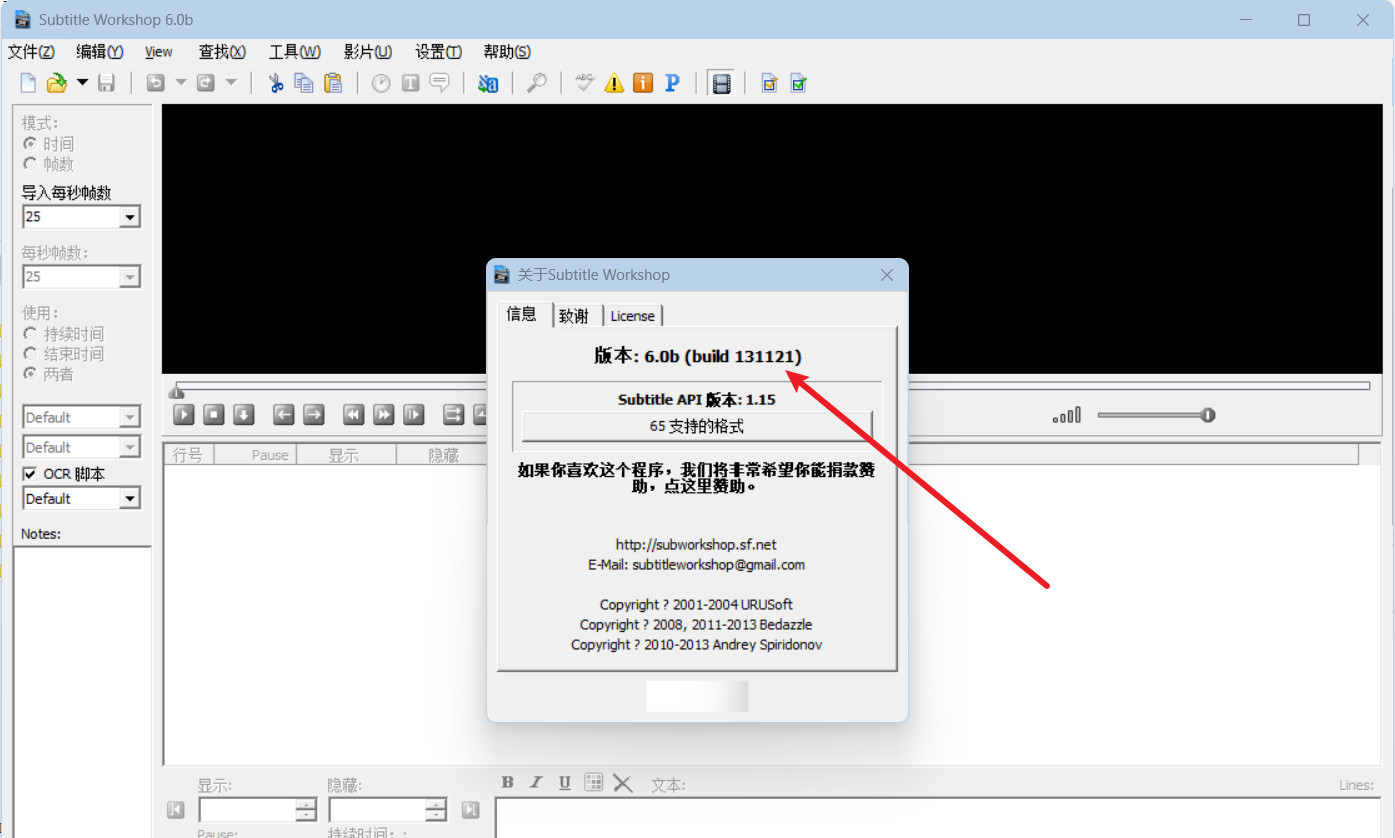The height and width of the screenshot is (838, 1395).
Task: Open the Undo history dropdown arrow
Action: [181, 83]
